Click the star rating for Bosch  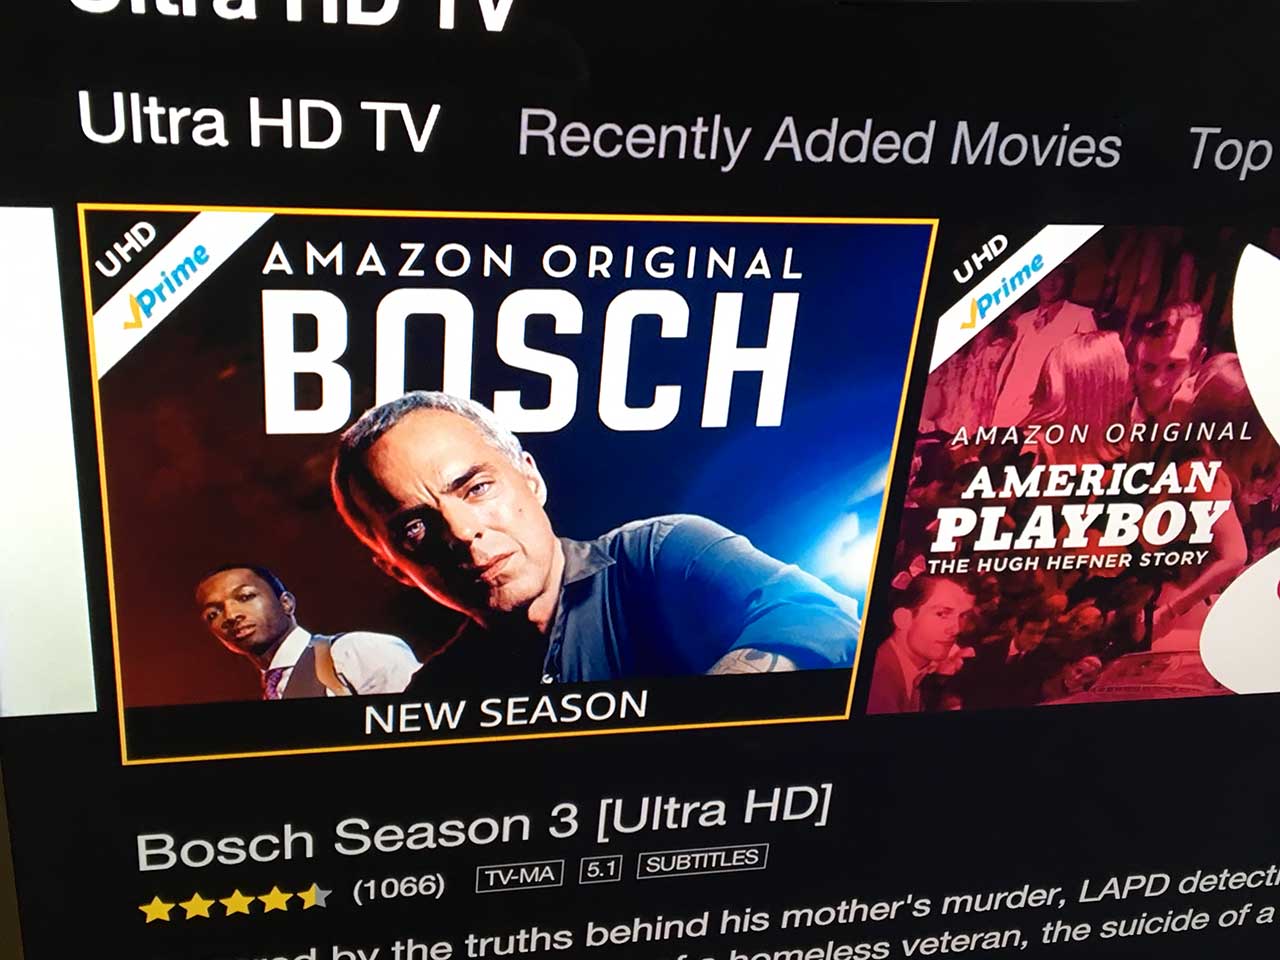236,900
